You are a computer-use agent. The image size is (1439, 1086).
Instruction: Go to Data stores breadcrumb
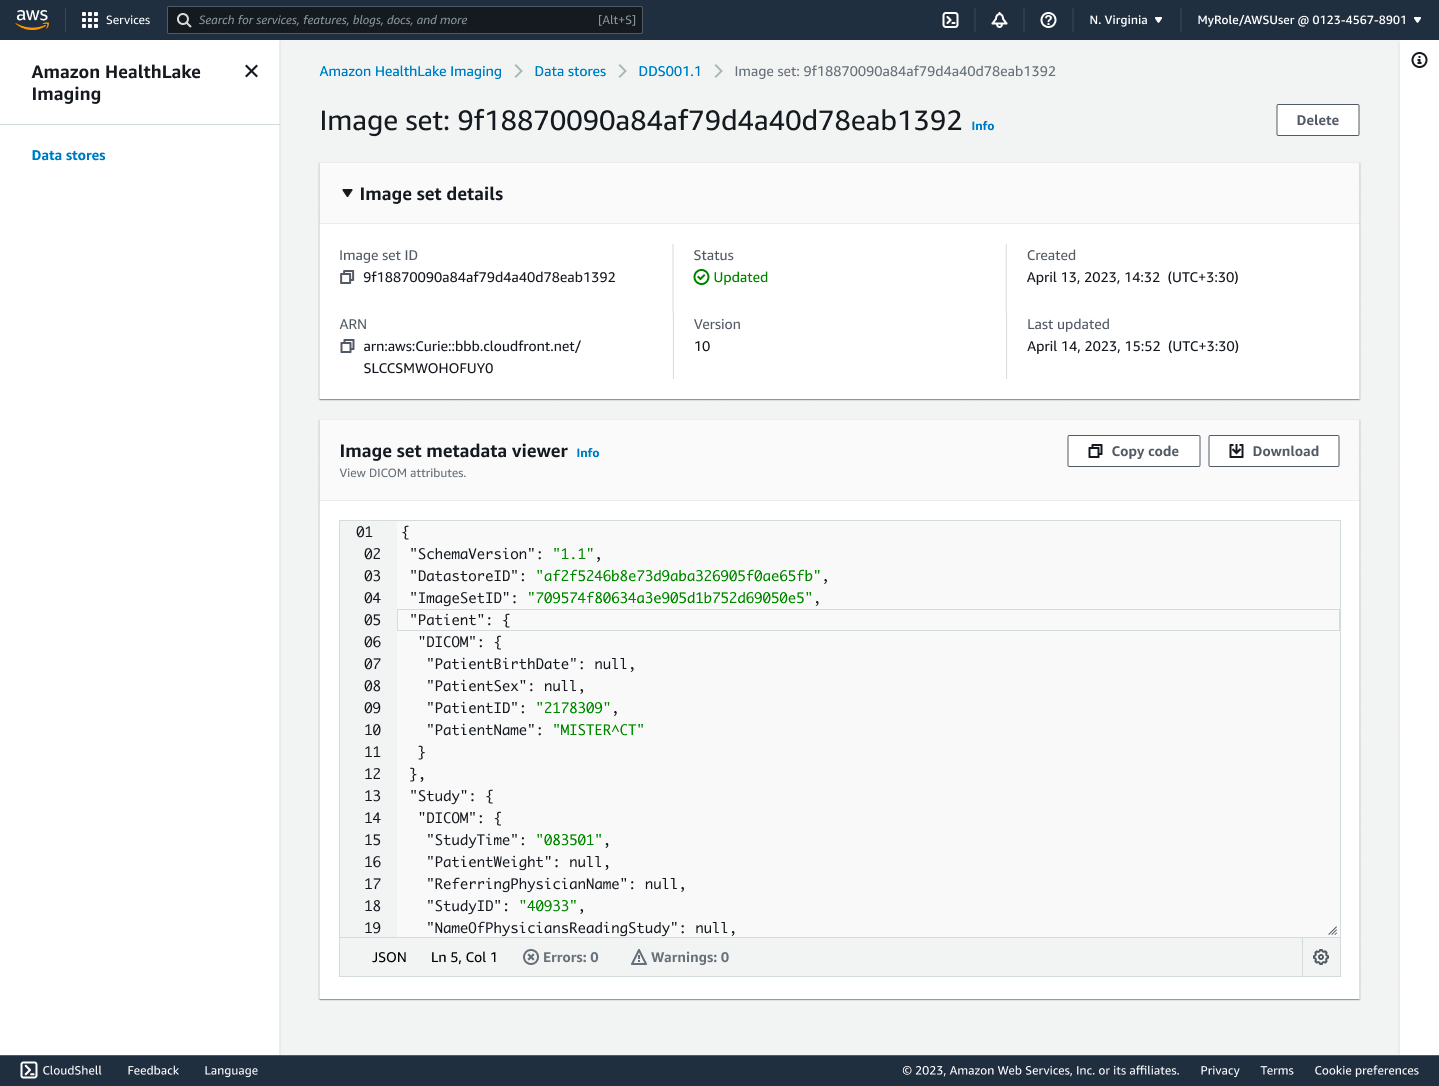click(570, 71)
